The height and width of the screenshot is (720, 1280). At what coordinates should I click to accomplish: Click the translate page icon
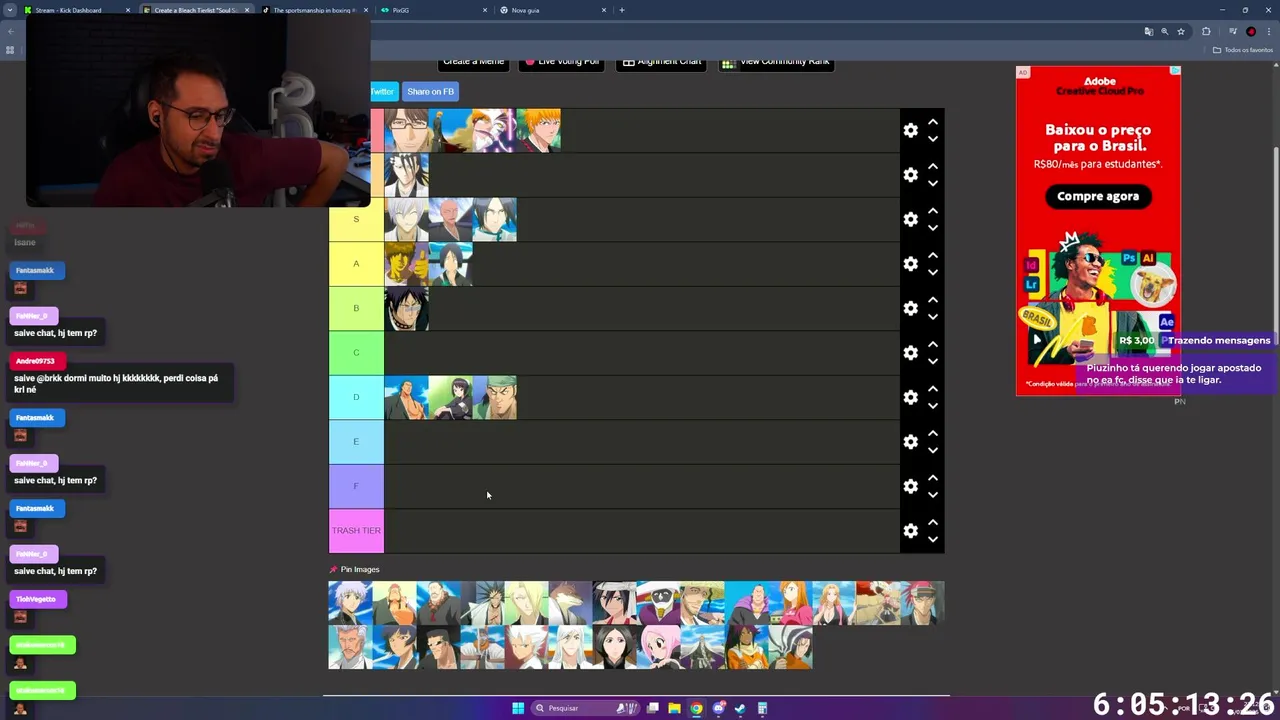tap(1148, 31)
